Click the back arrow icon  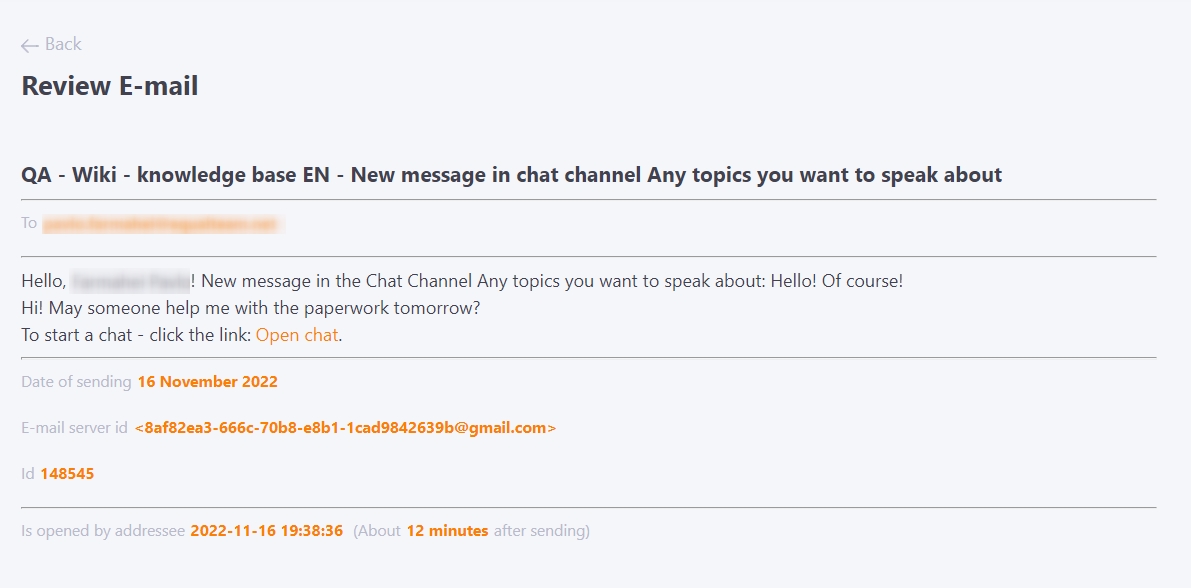(30, 46)
